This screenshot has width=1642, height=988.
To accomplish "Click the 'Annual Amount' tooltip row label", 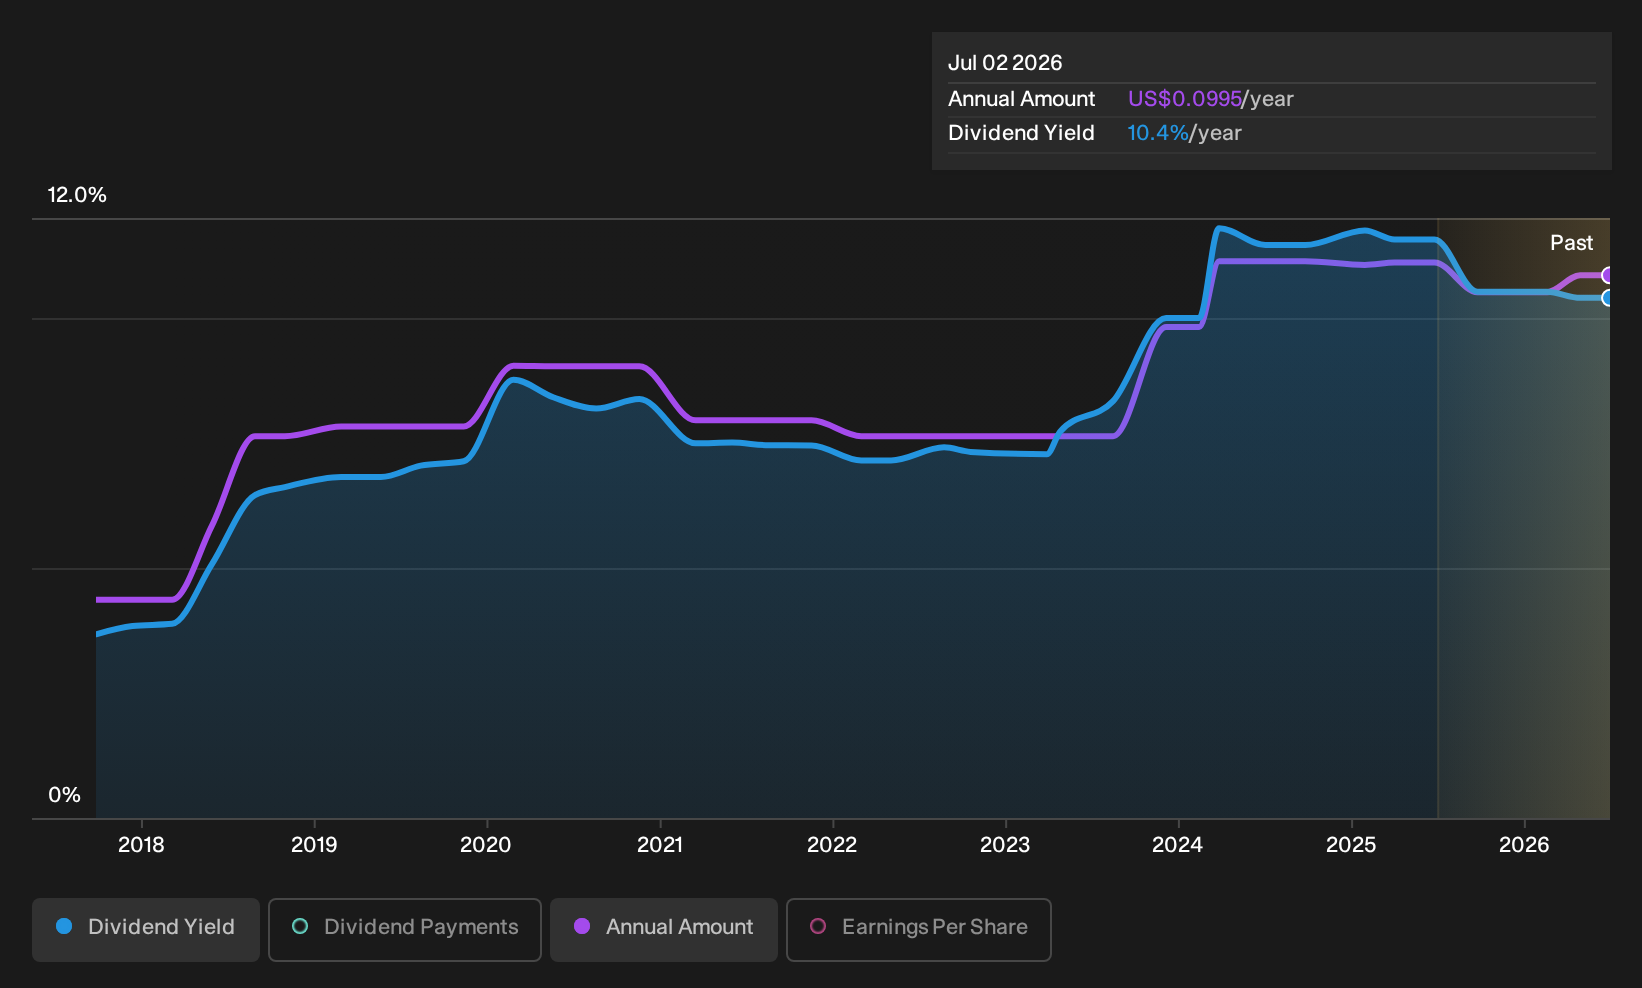I will pyautogui.click(x=1021, y=99).
